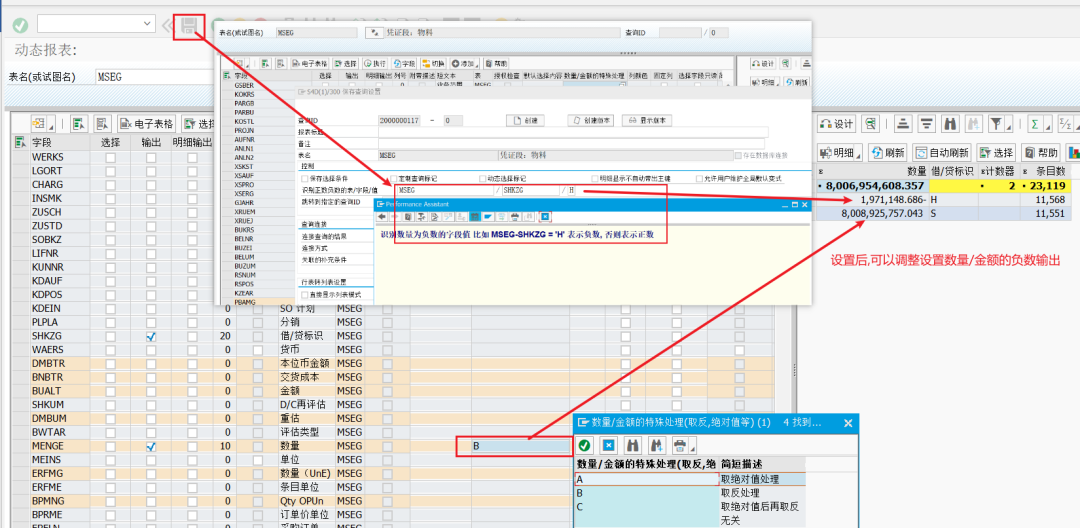1080x528 pixels.
Task: Click the sort ascending icon in result toolbar
Action: (904, 124)
